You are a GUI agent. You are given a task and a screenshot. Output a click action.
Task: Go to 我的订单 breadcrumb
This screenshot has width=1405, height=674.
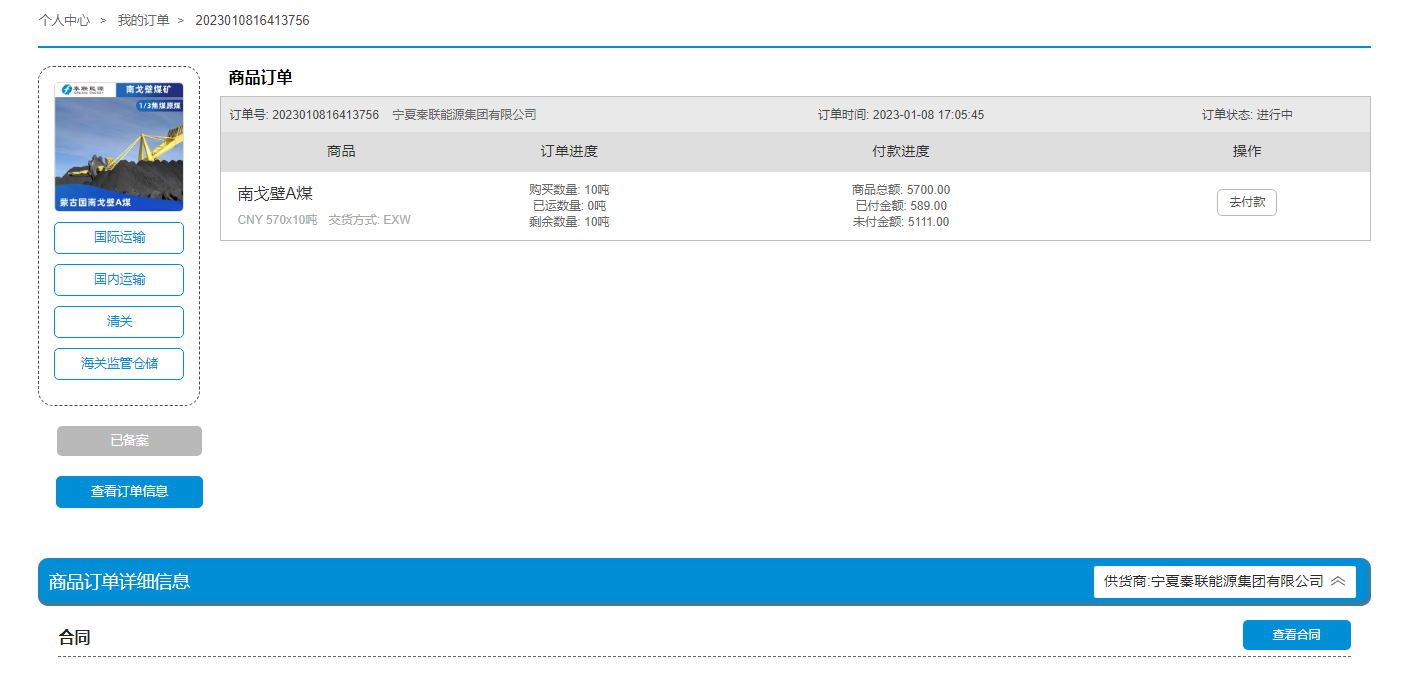(143, 20)
